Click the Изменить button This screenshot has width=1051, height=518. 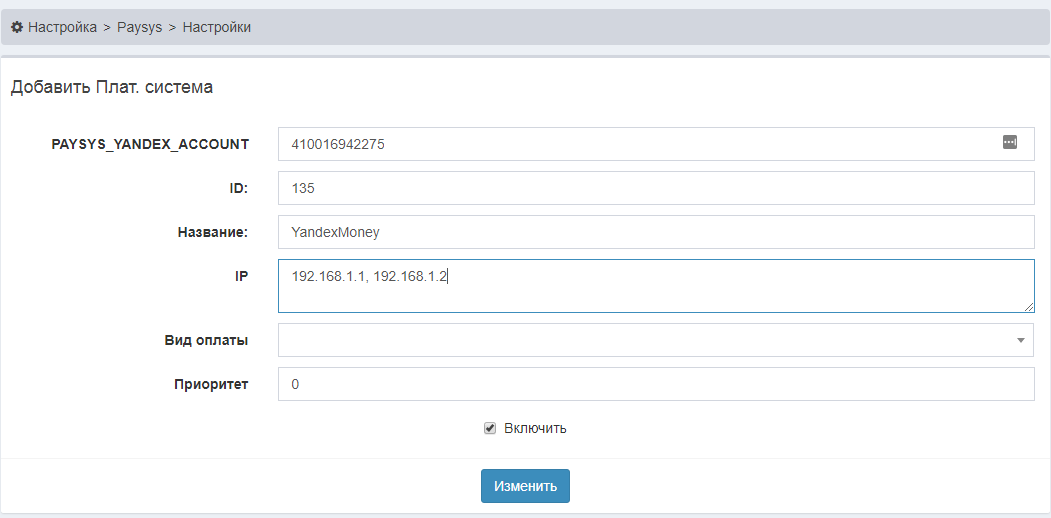tap(526, 486)
